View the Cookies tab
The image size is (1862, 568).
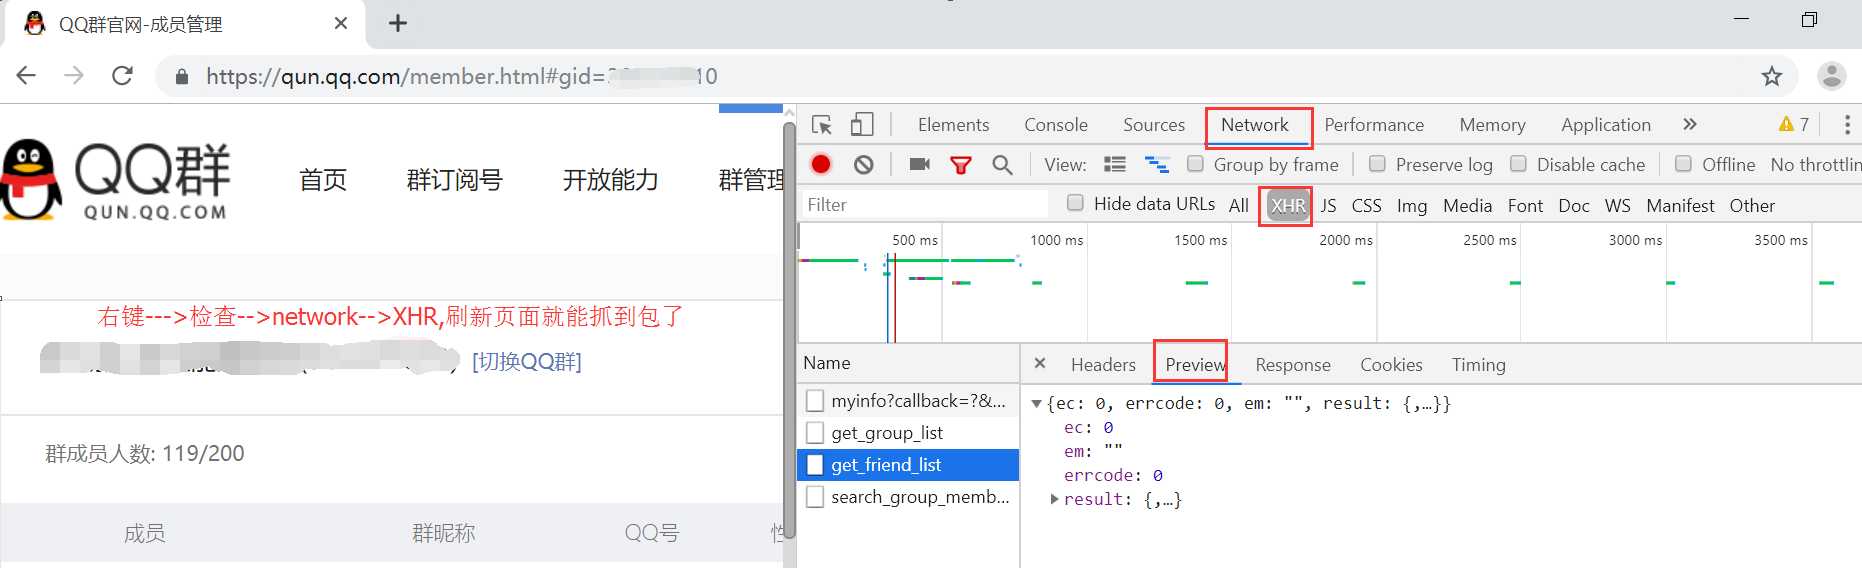tap(1390, 365)
